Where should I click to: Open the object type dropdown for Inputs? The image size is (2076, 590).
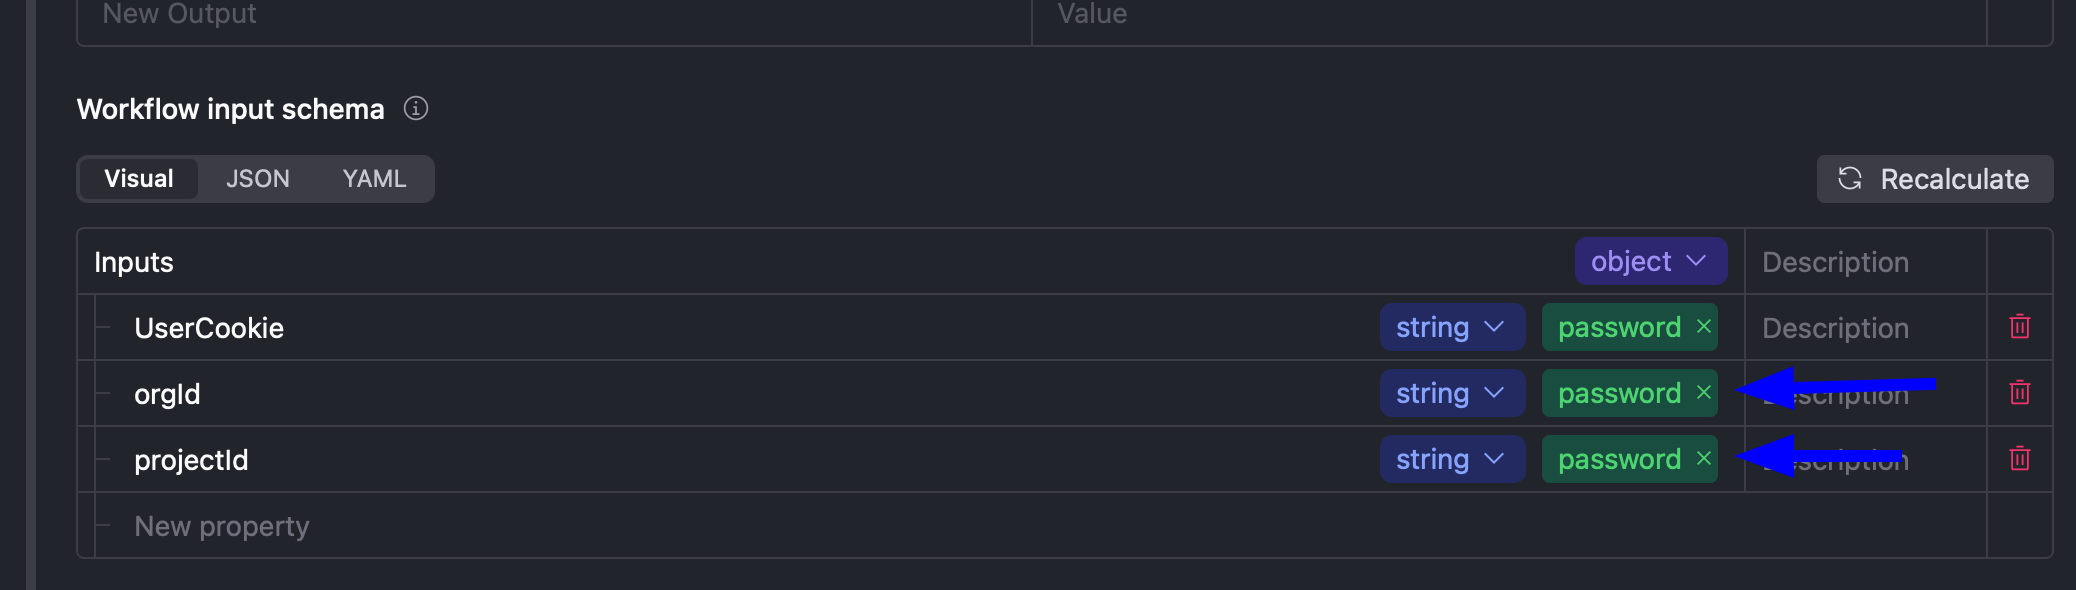[x=1650, y=261]
